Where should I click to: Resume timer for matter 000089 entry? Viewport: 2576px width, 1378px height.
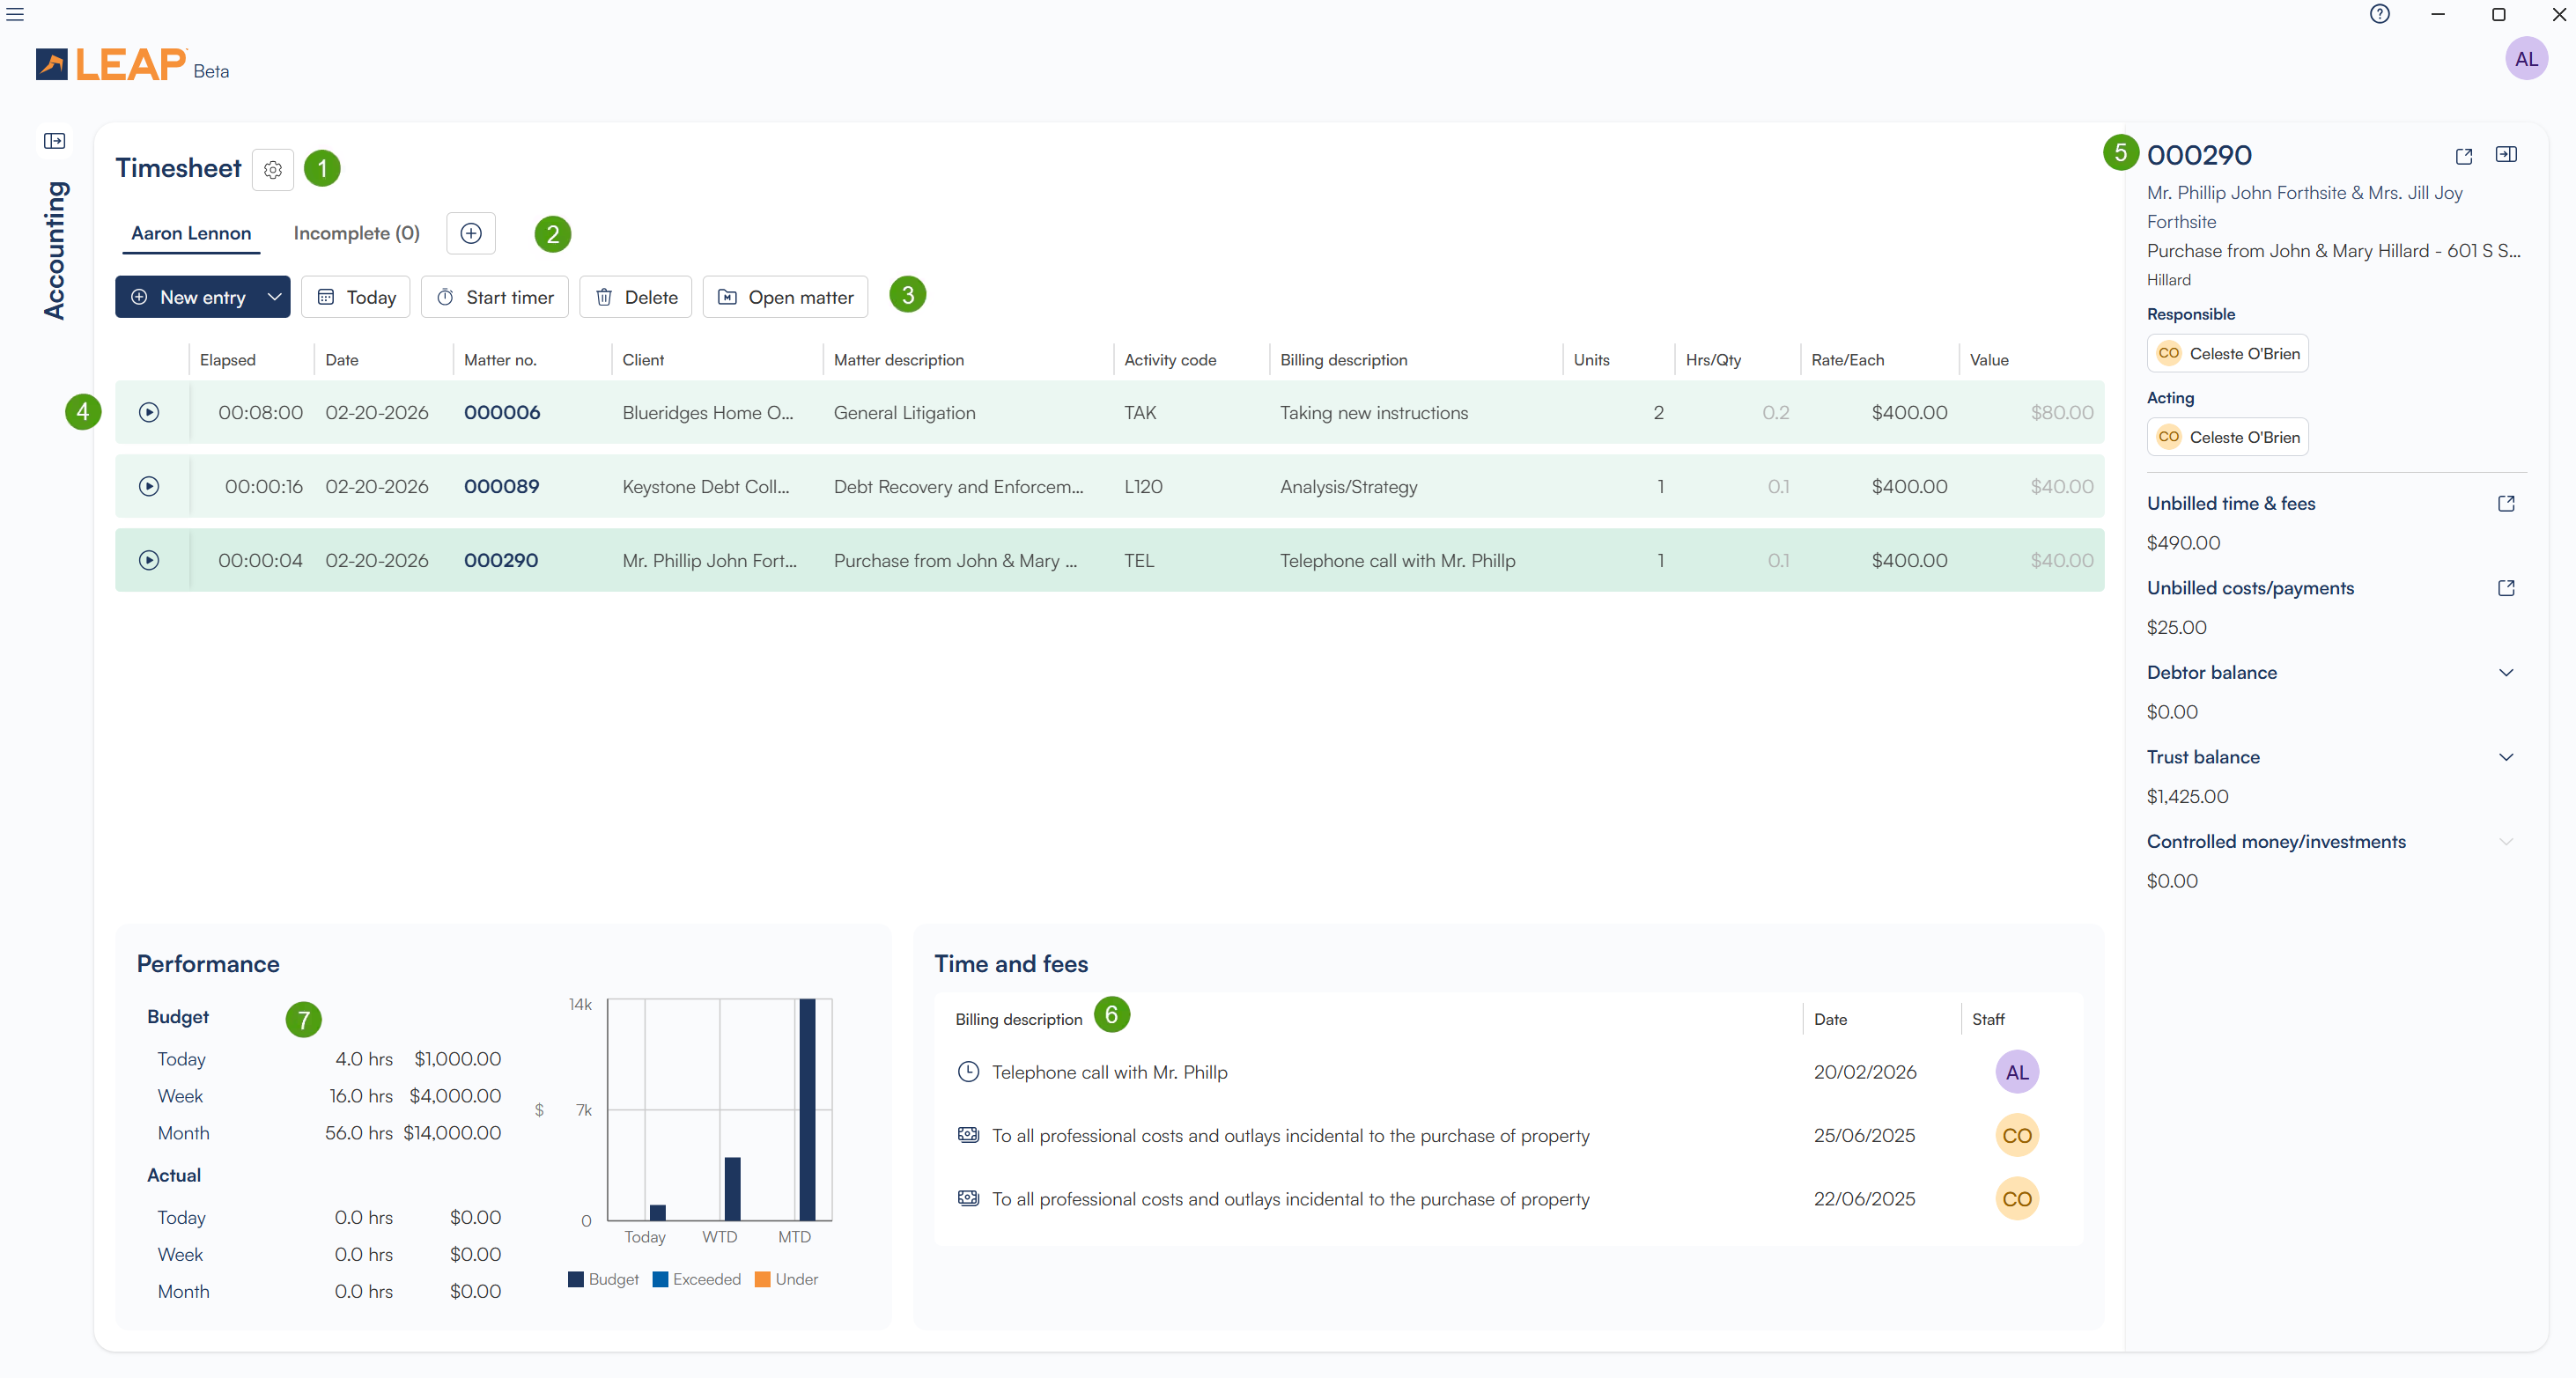(x=149, y=486)
